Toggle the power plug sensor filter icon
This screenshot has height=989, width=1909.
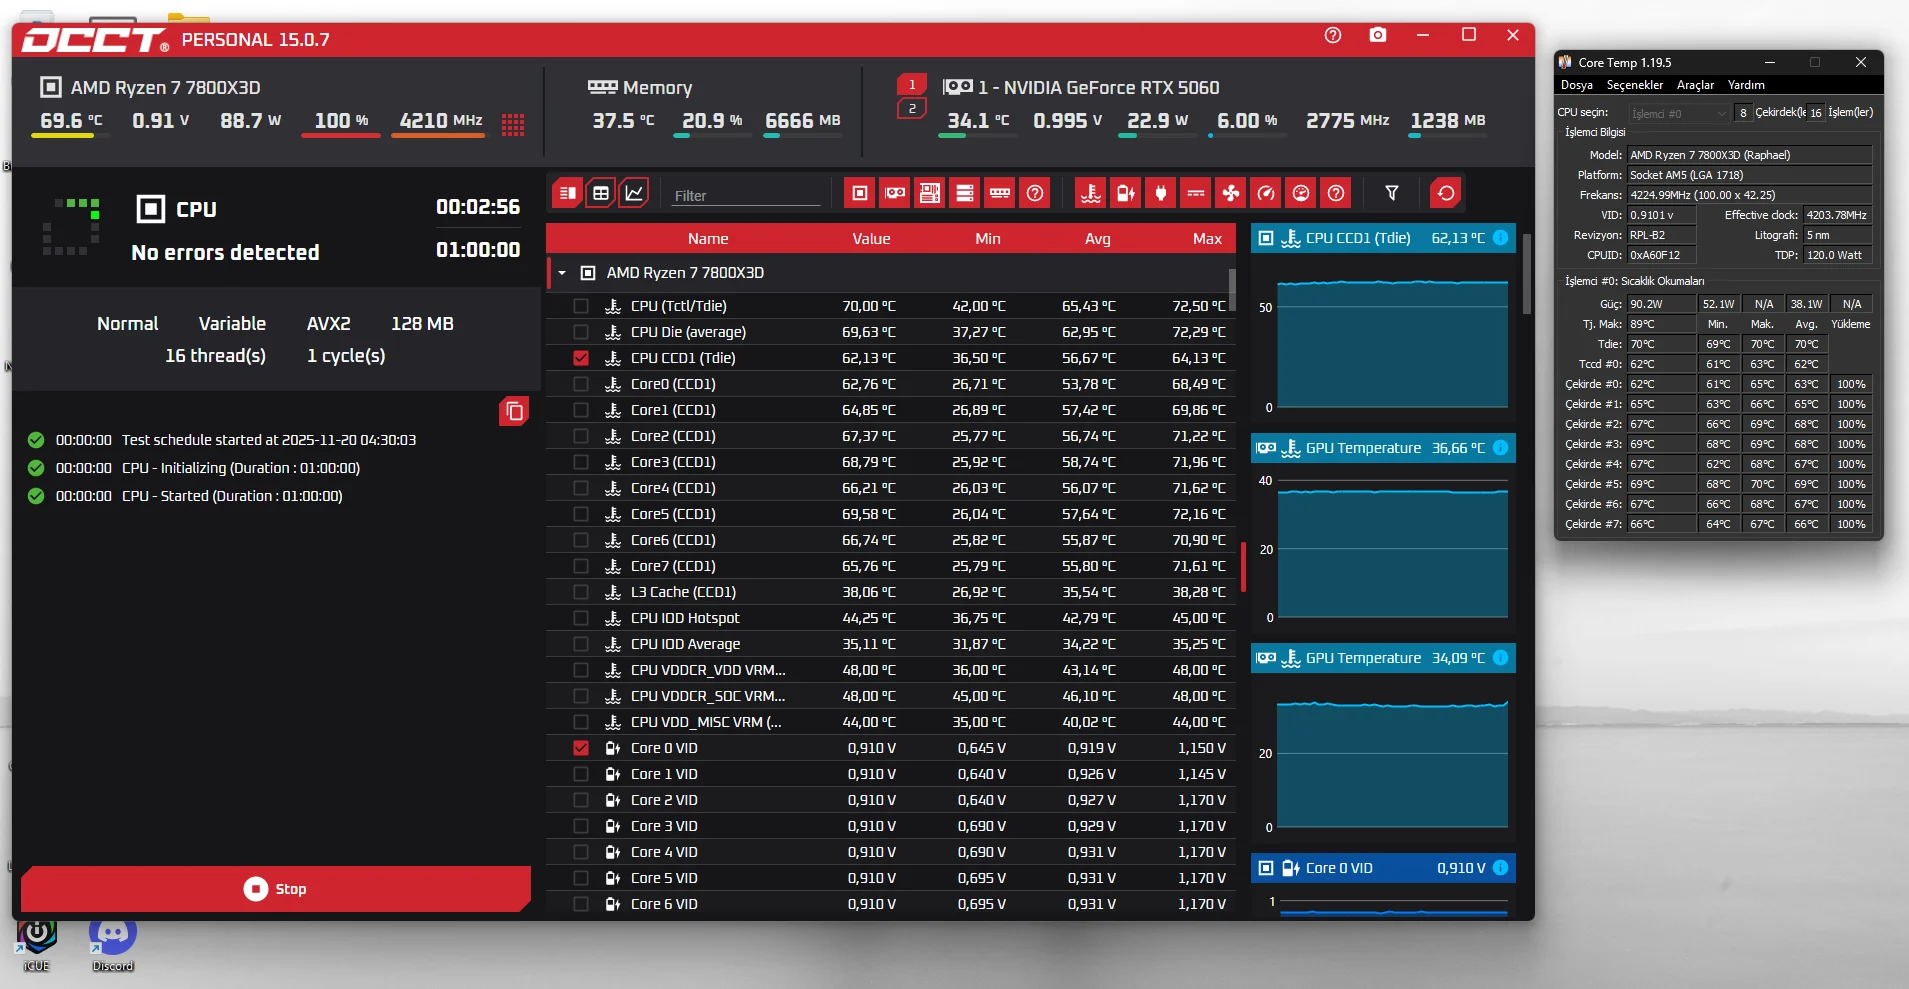pos(1161,193)
